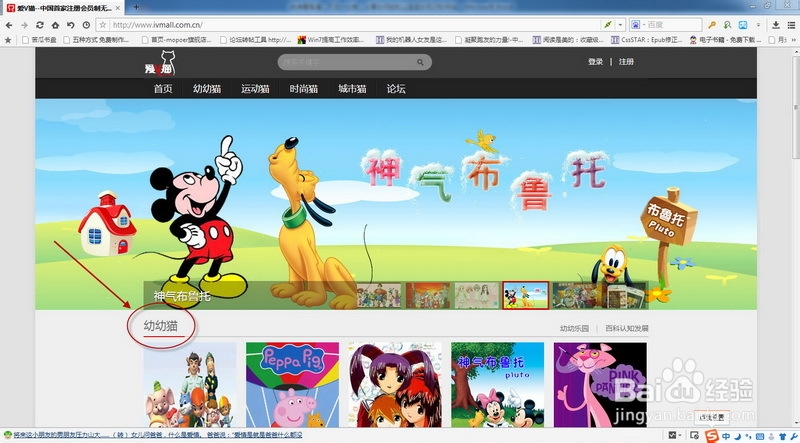The height and width of the screenshot is (443, 800).
Task: Open the anime girls video card
Action: (395, 384)
